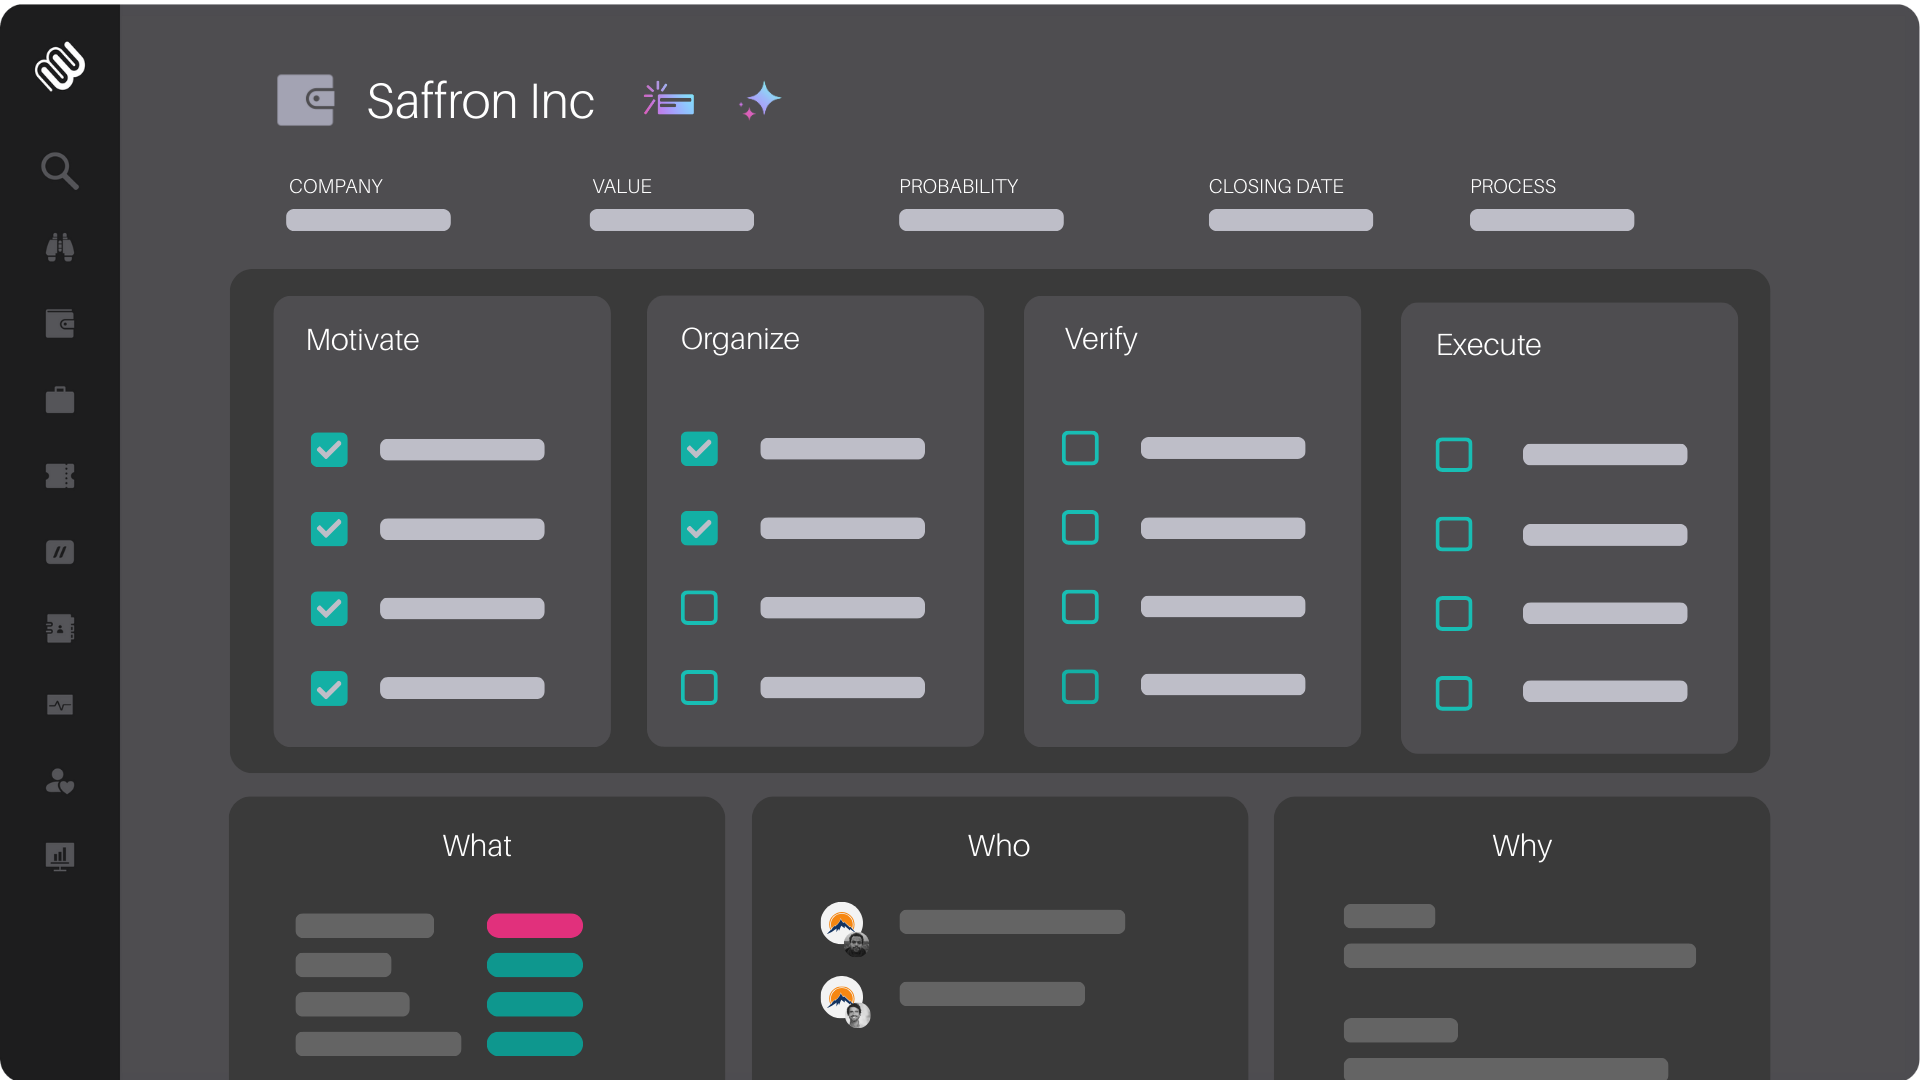Click the Closing Date field value
The image size is (1920, 1080).
tap(1290, 220)
